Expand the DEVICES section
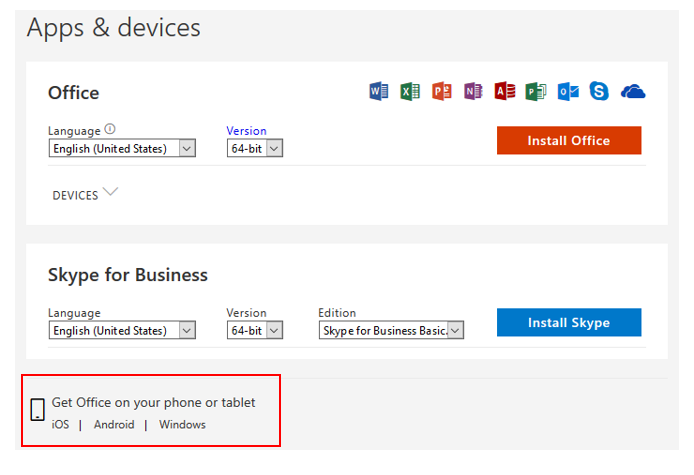This screenshot has height=475, width=694. tap(85, 195)
